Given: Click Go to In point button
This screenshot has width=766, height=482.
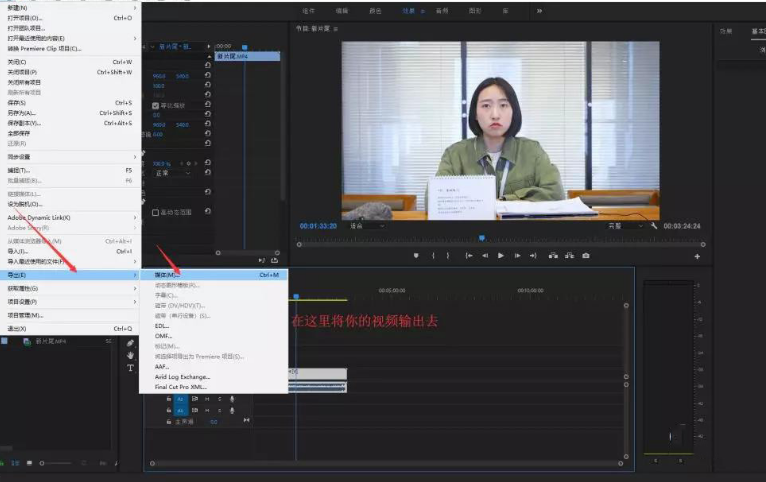Looking at the screenshot, I should pos(468,255).
